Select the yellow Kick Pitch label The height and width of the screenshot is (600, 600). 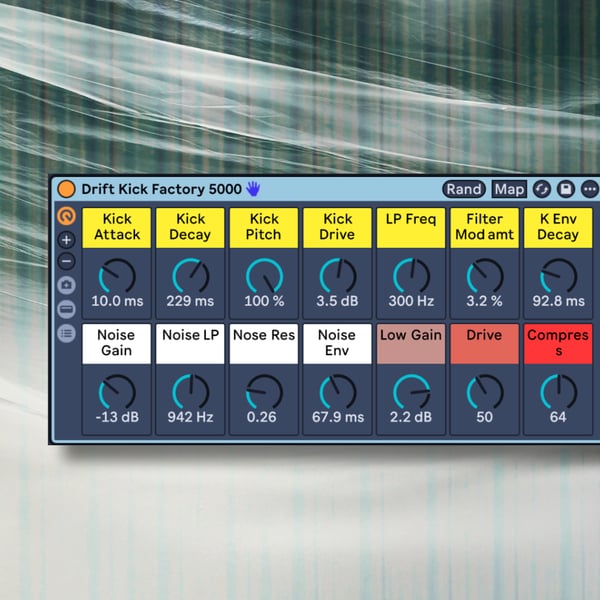[264, 228]
